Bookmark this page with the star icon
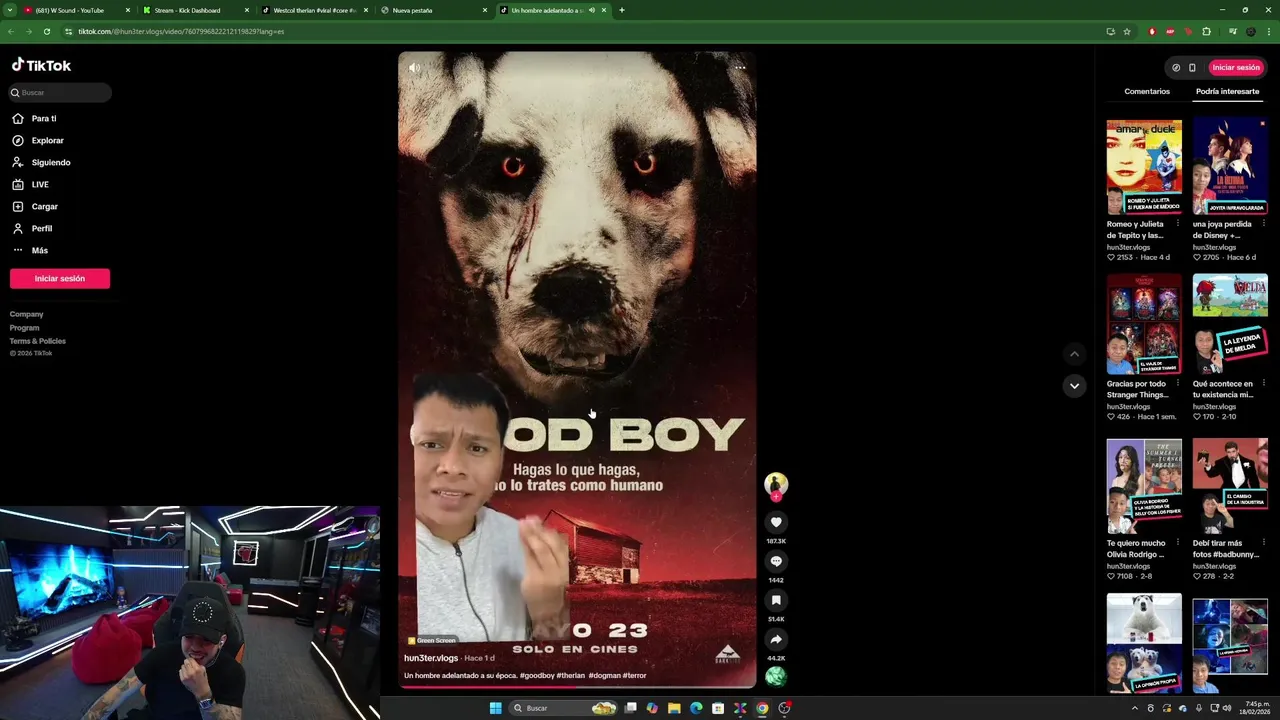The height and width of the screenshot is (720, 1280). pos(1127,31)
